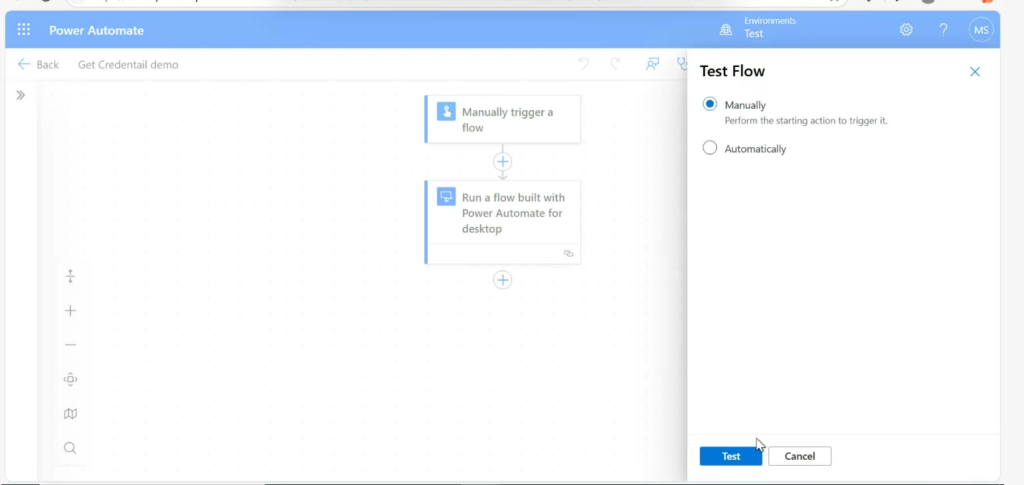The image size is (1024, 485).
Task: Click the Cancel button
Action: [799, 456]
